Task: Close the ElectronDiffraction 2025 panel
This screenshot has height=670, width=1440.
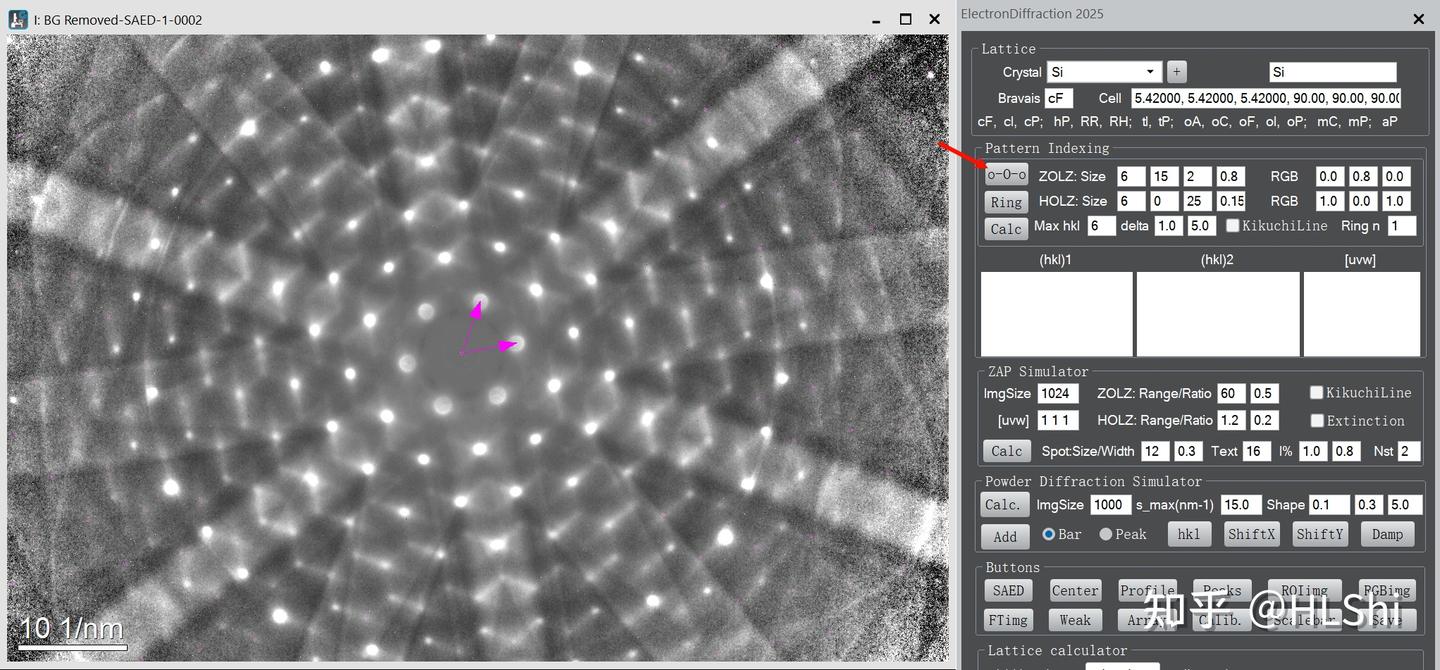Action: [1419, 18]
